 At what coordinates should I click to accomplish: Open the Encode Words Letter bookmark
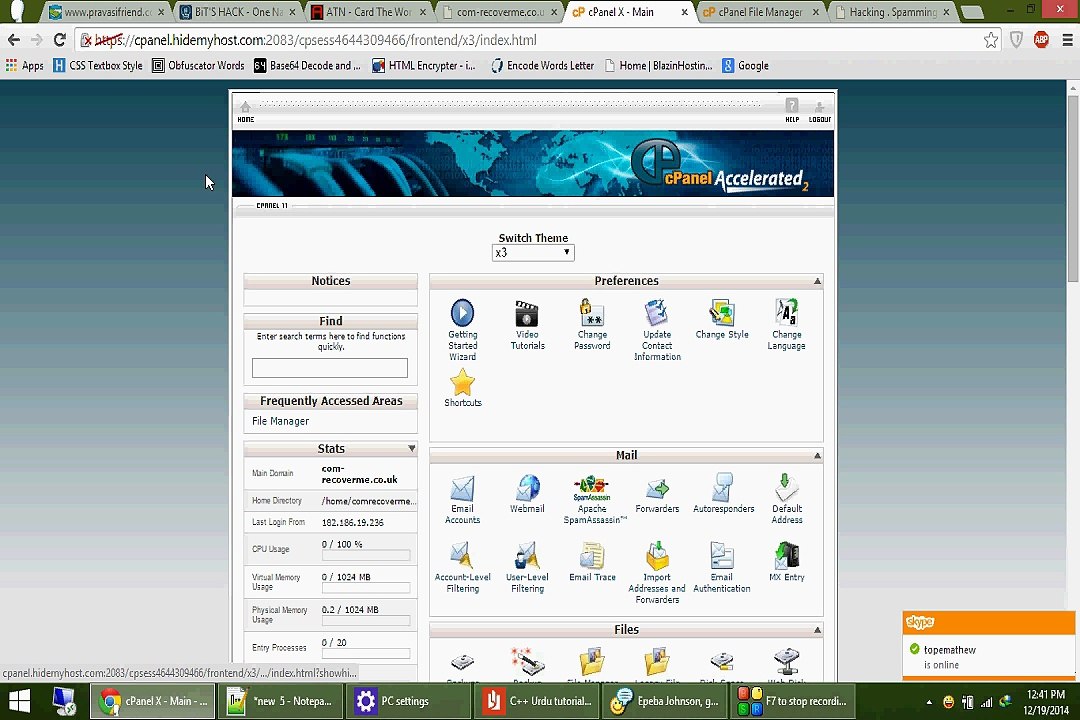pos(542,65)
